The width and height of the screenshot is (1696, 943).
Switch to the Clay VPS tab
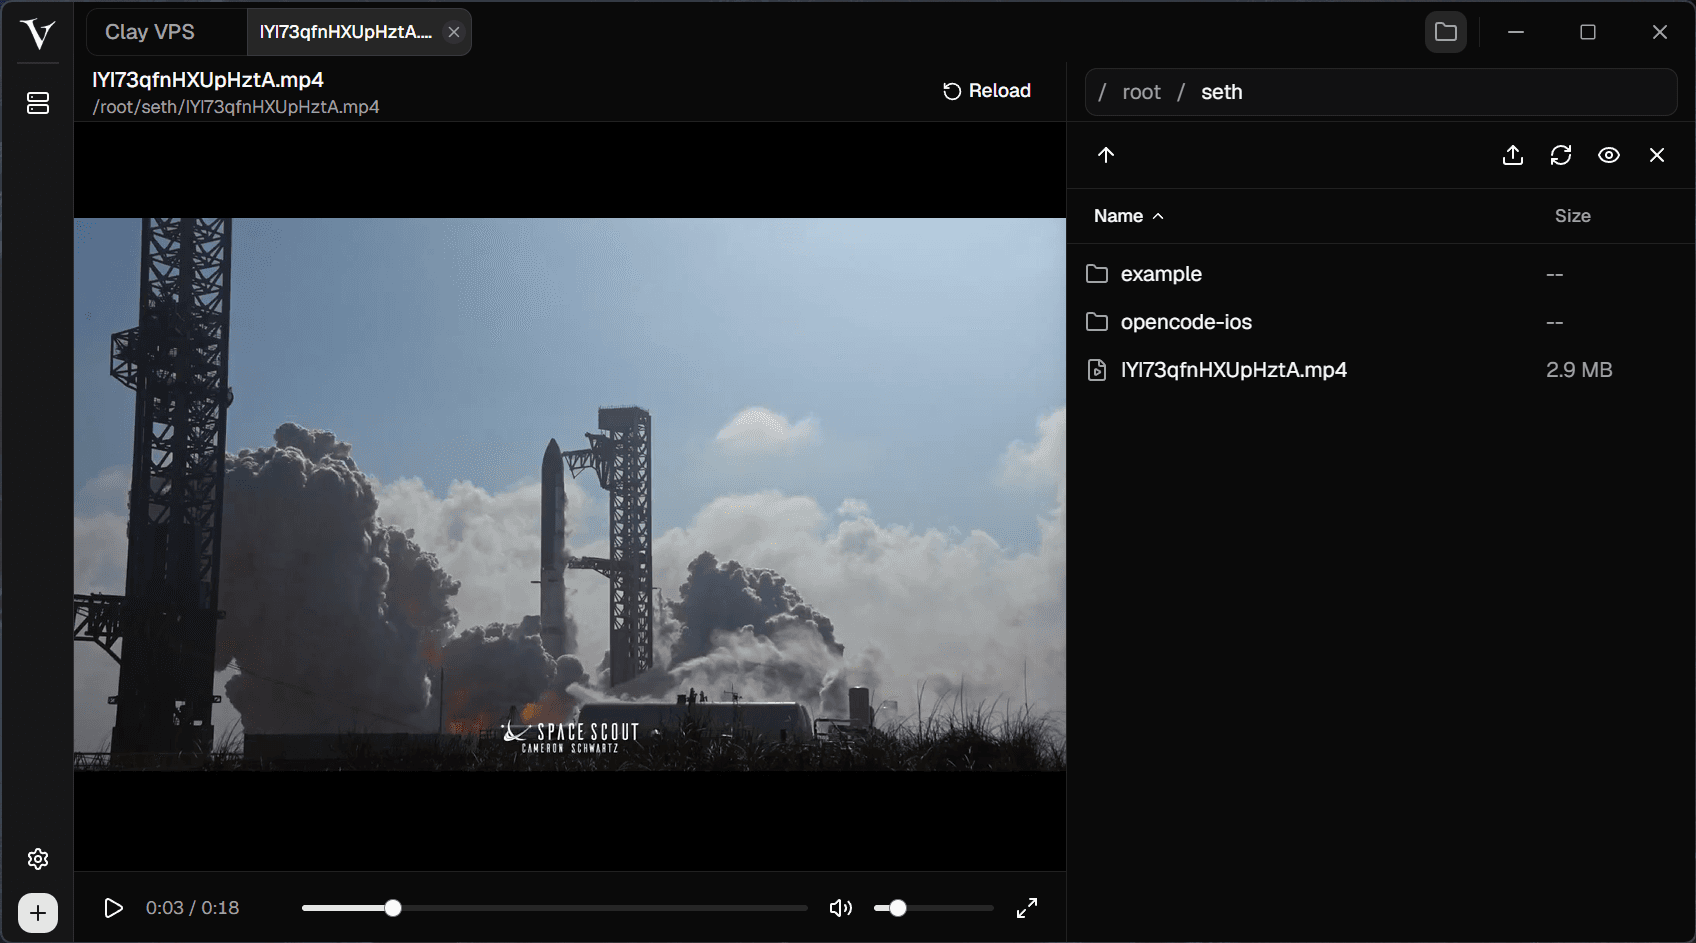[150, 32]
